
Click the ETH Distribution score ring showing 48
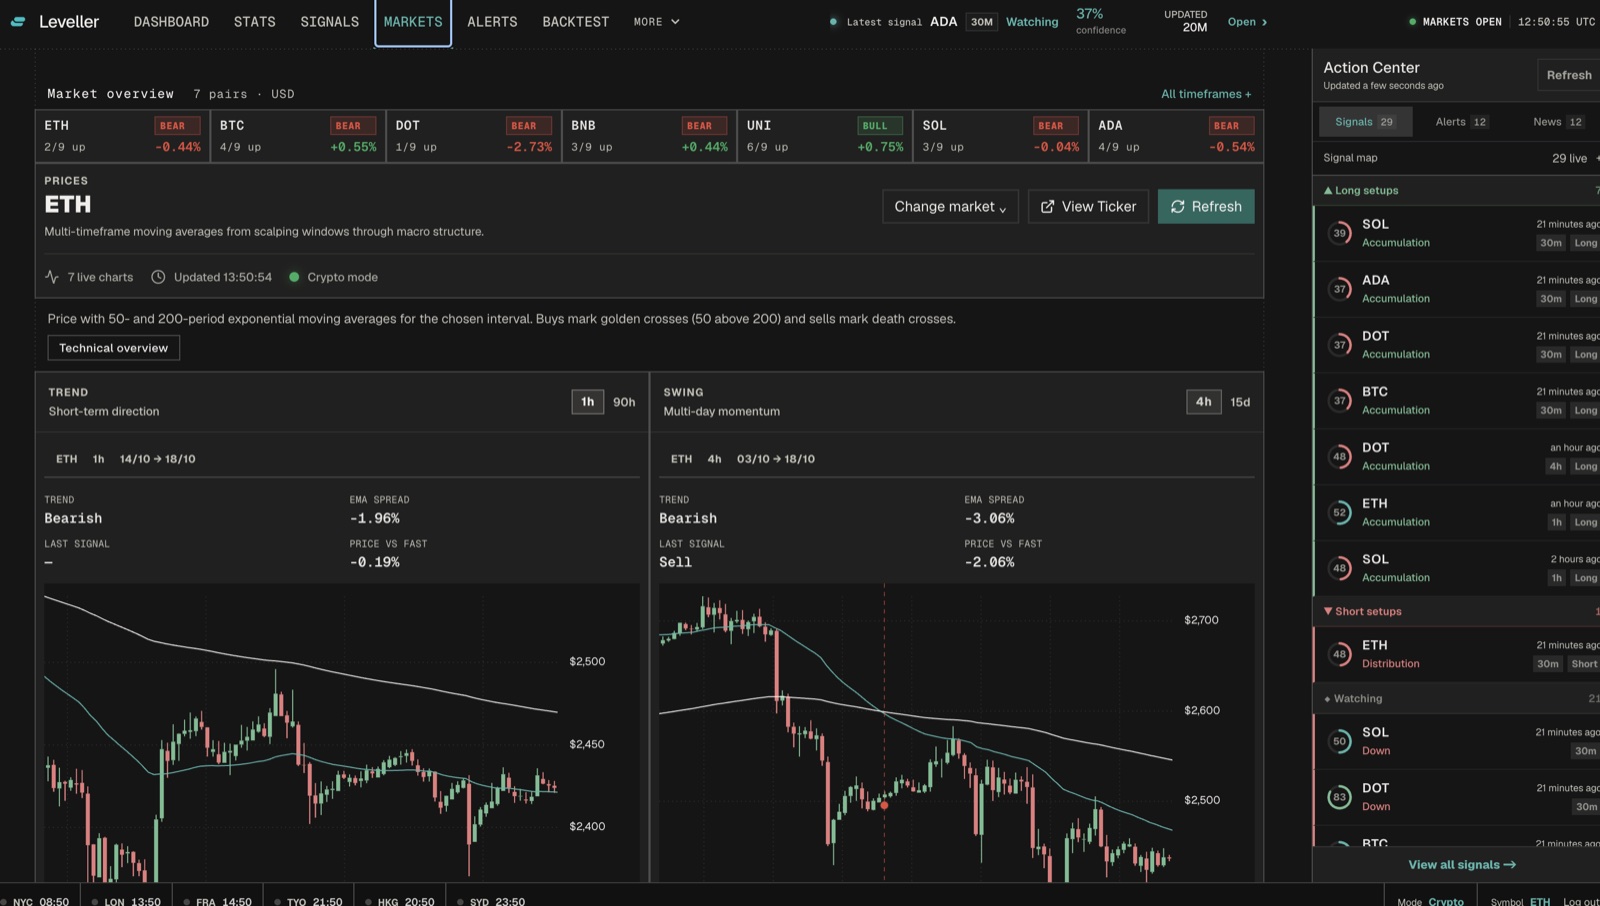click(1339, 655)
